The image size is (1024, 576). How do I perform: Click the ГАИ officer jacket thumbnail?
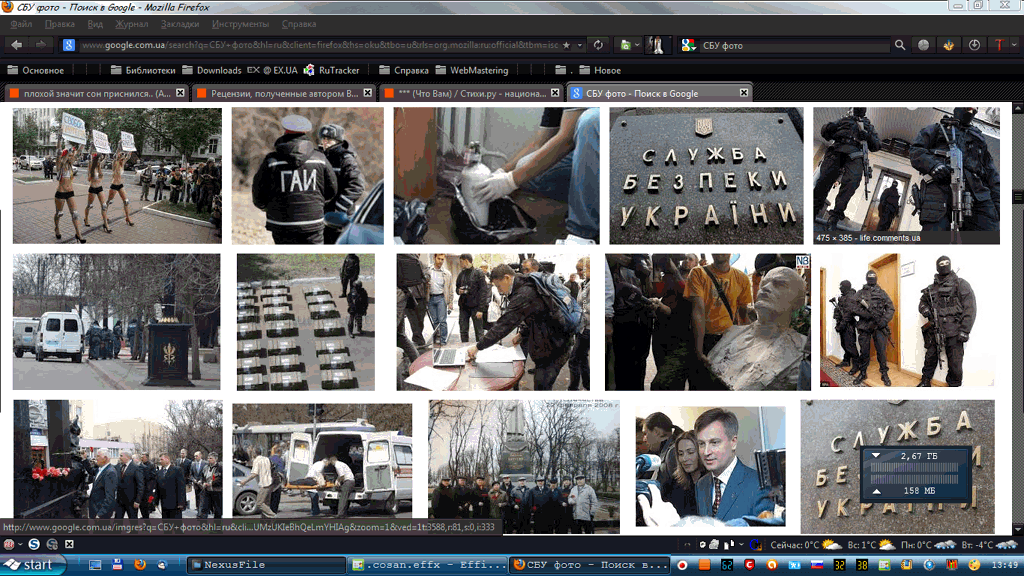click(307, 176)
